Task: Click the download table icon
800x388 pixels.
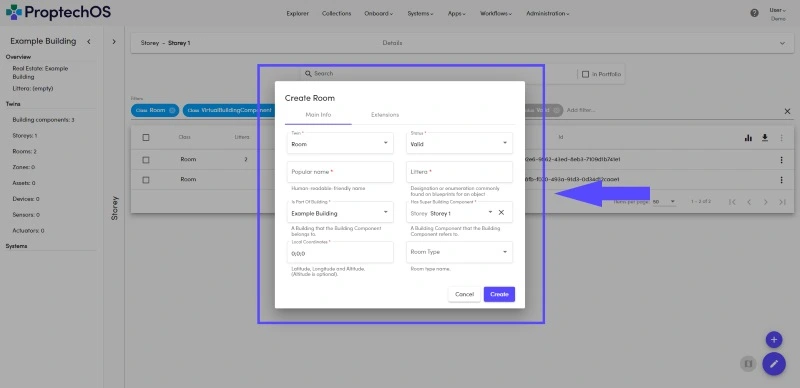Action: (x=765, y=137)
